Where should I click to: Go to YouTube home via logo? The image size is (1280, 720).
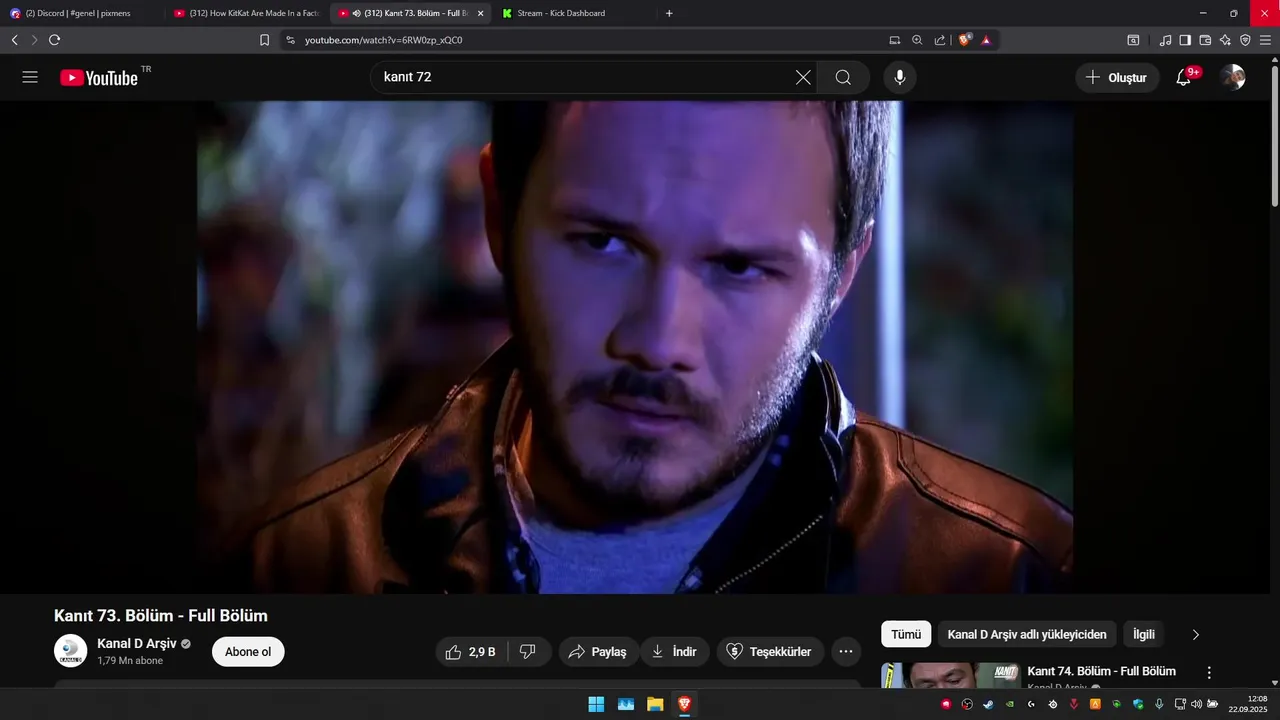pyautogui.click(x=99, y=78)
